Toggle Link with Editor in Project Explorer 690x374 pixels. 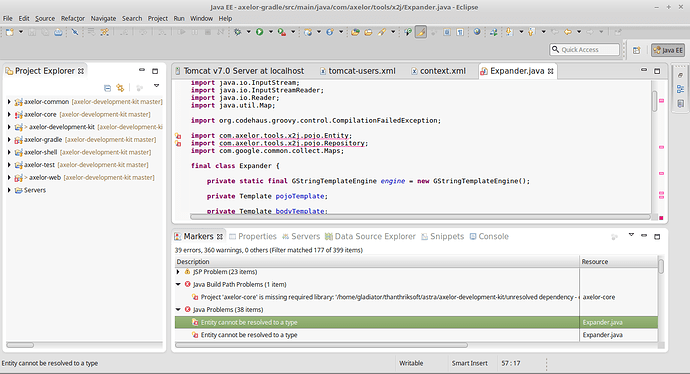[x=120, y=88]
